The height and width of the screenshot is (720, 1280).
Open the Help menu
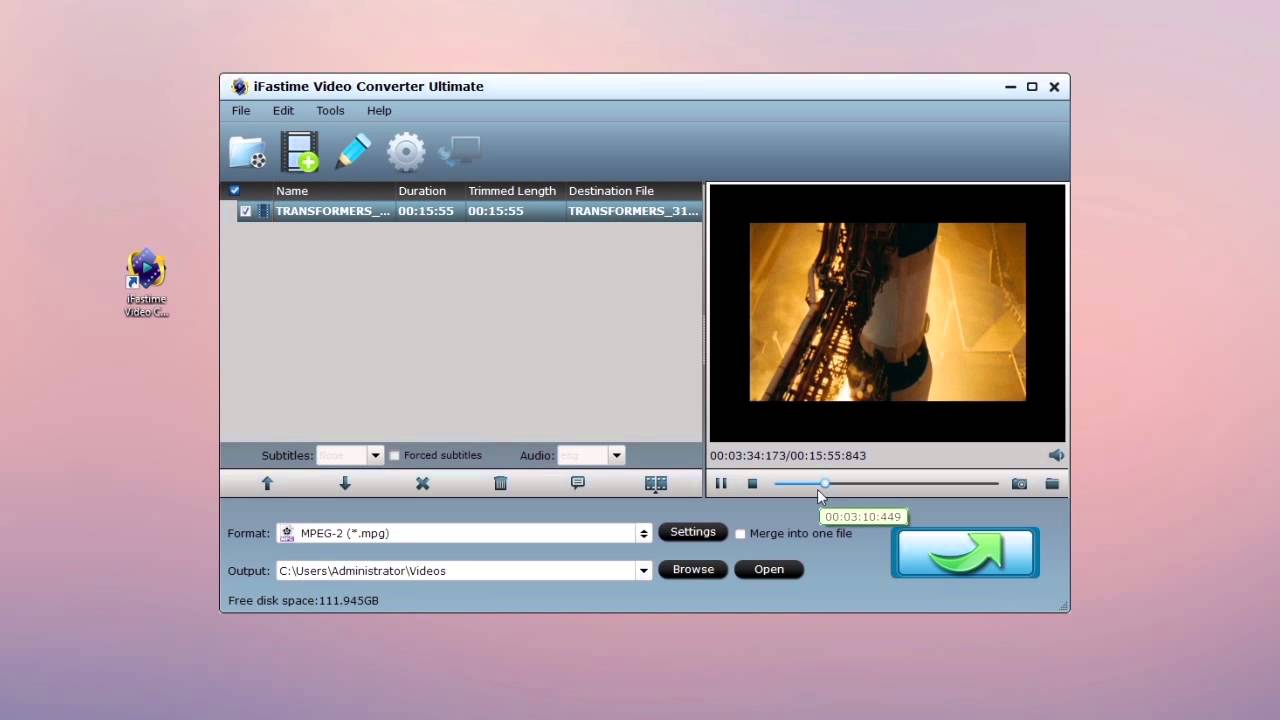379,111
